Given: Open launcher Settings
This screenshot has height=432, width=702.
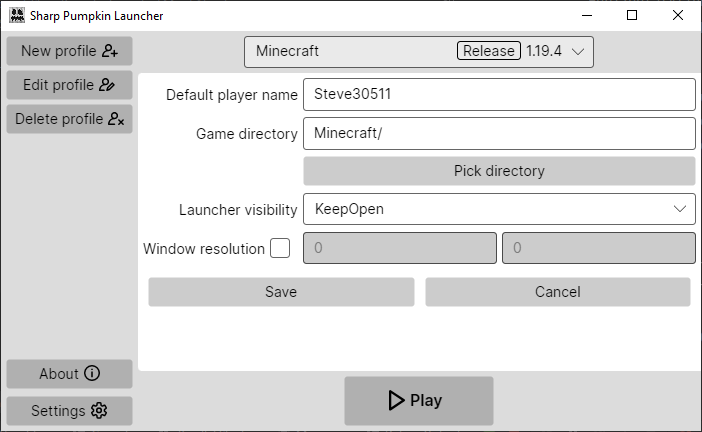Looking at the screenshot, I should pyautogui.click(x=69, y=411).
